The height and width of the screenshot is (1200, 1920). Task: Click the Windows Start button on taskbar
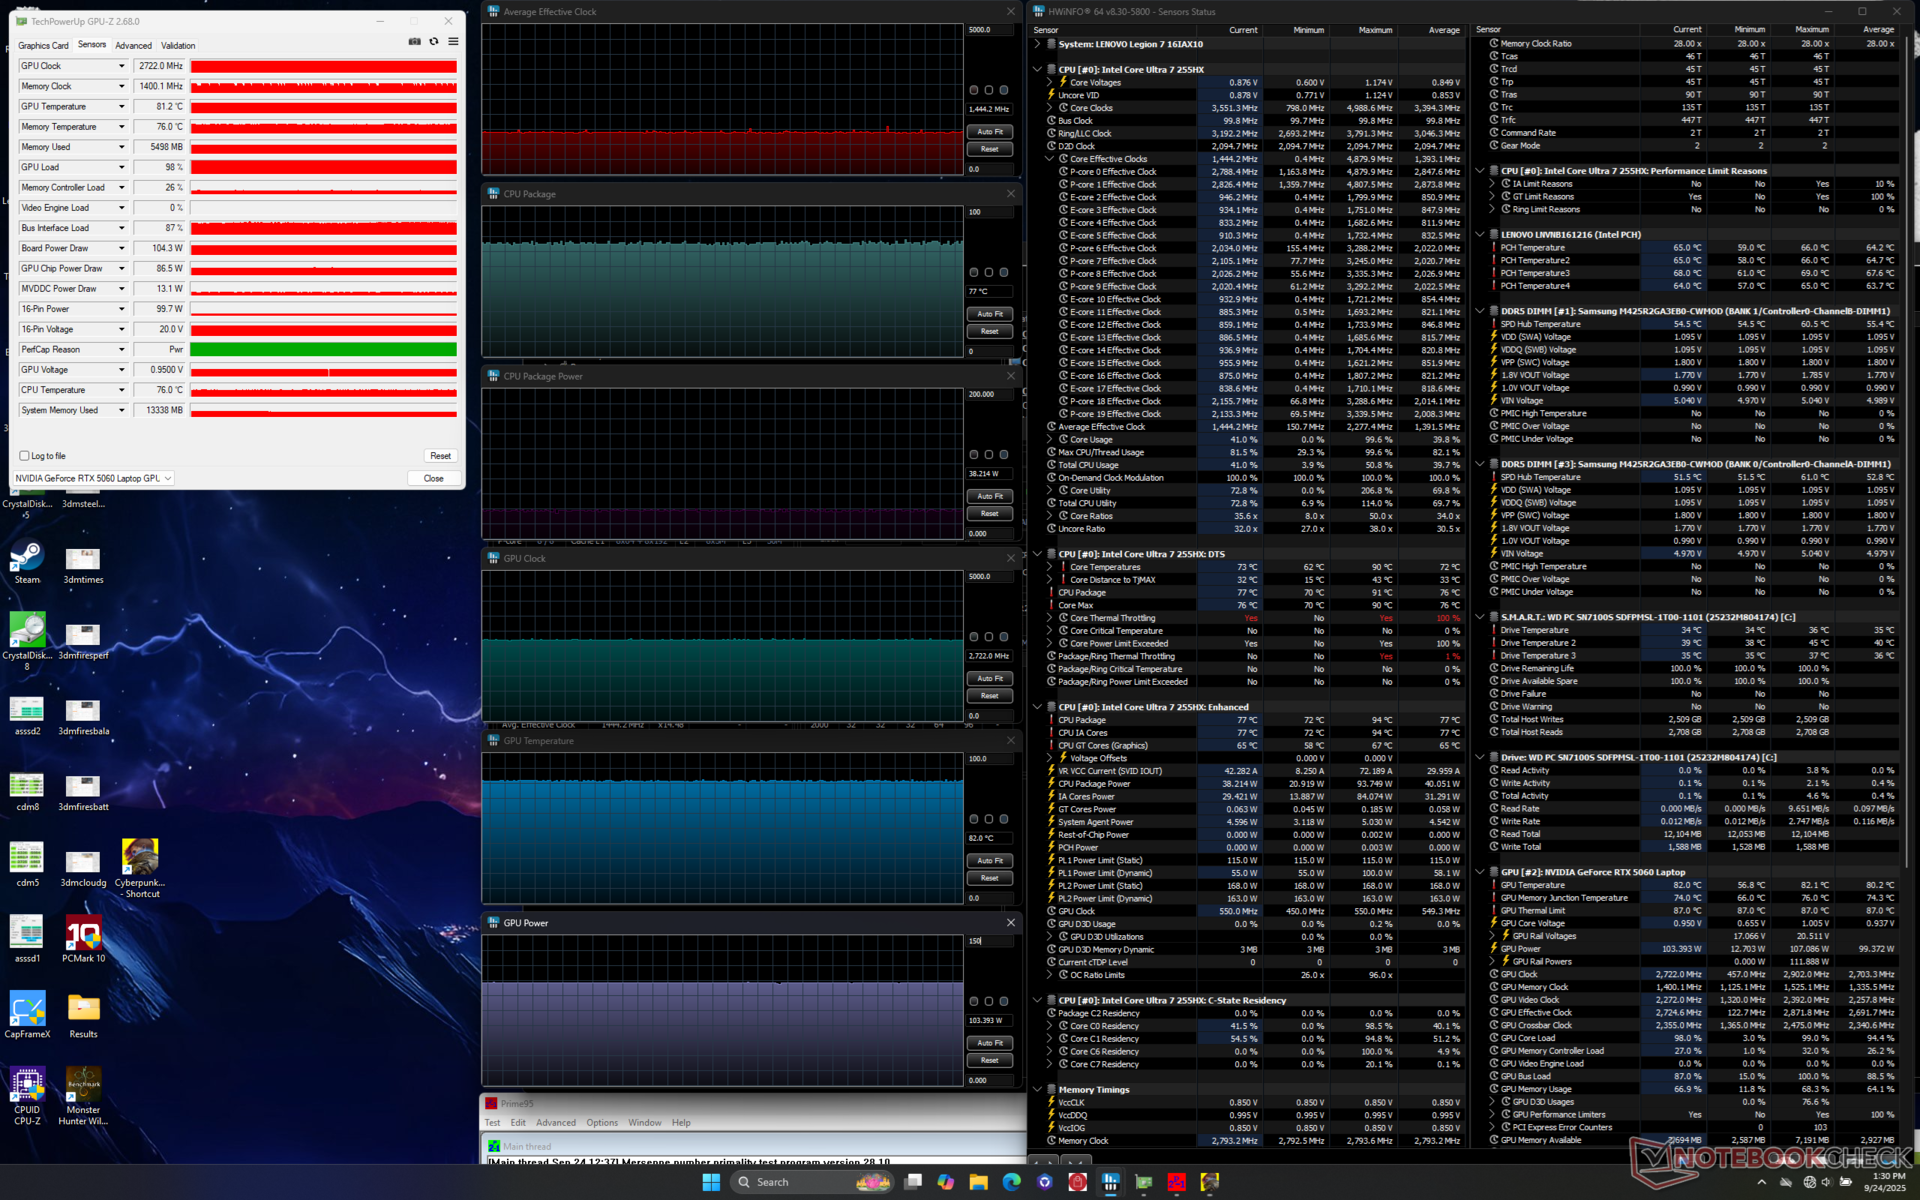pos(711,1182)
